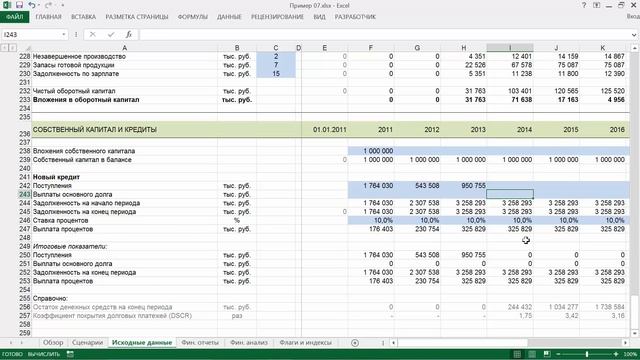Switch to Normal view
This screenshot has height=360, width=640.
[x=517, y=354]
